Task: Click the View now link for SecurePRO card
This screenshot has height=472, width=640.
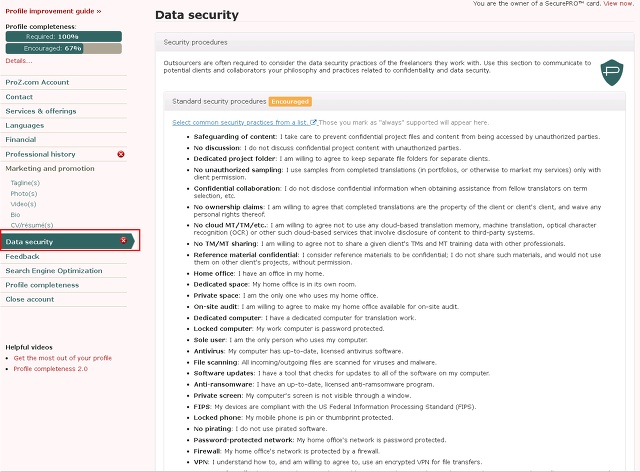Action: 618,3
